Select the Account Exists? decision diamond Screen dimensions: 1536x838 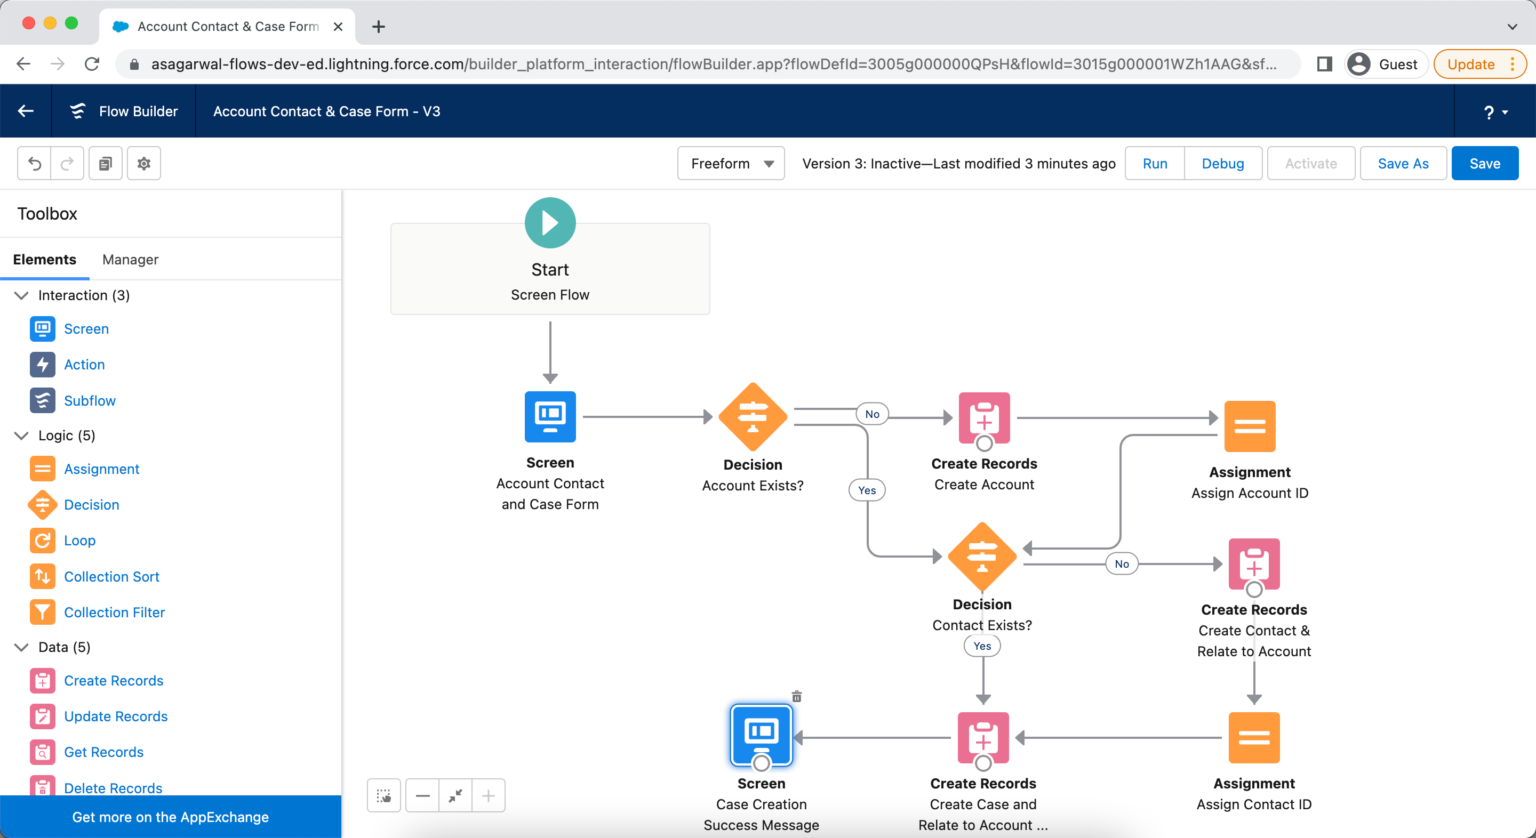click(x=752, y=417)
